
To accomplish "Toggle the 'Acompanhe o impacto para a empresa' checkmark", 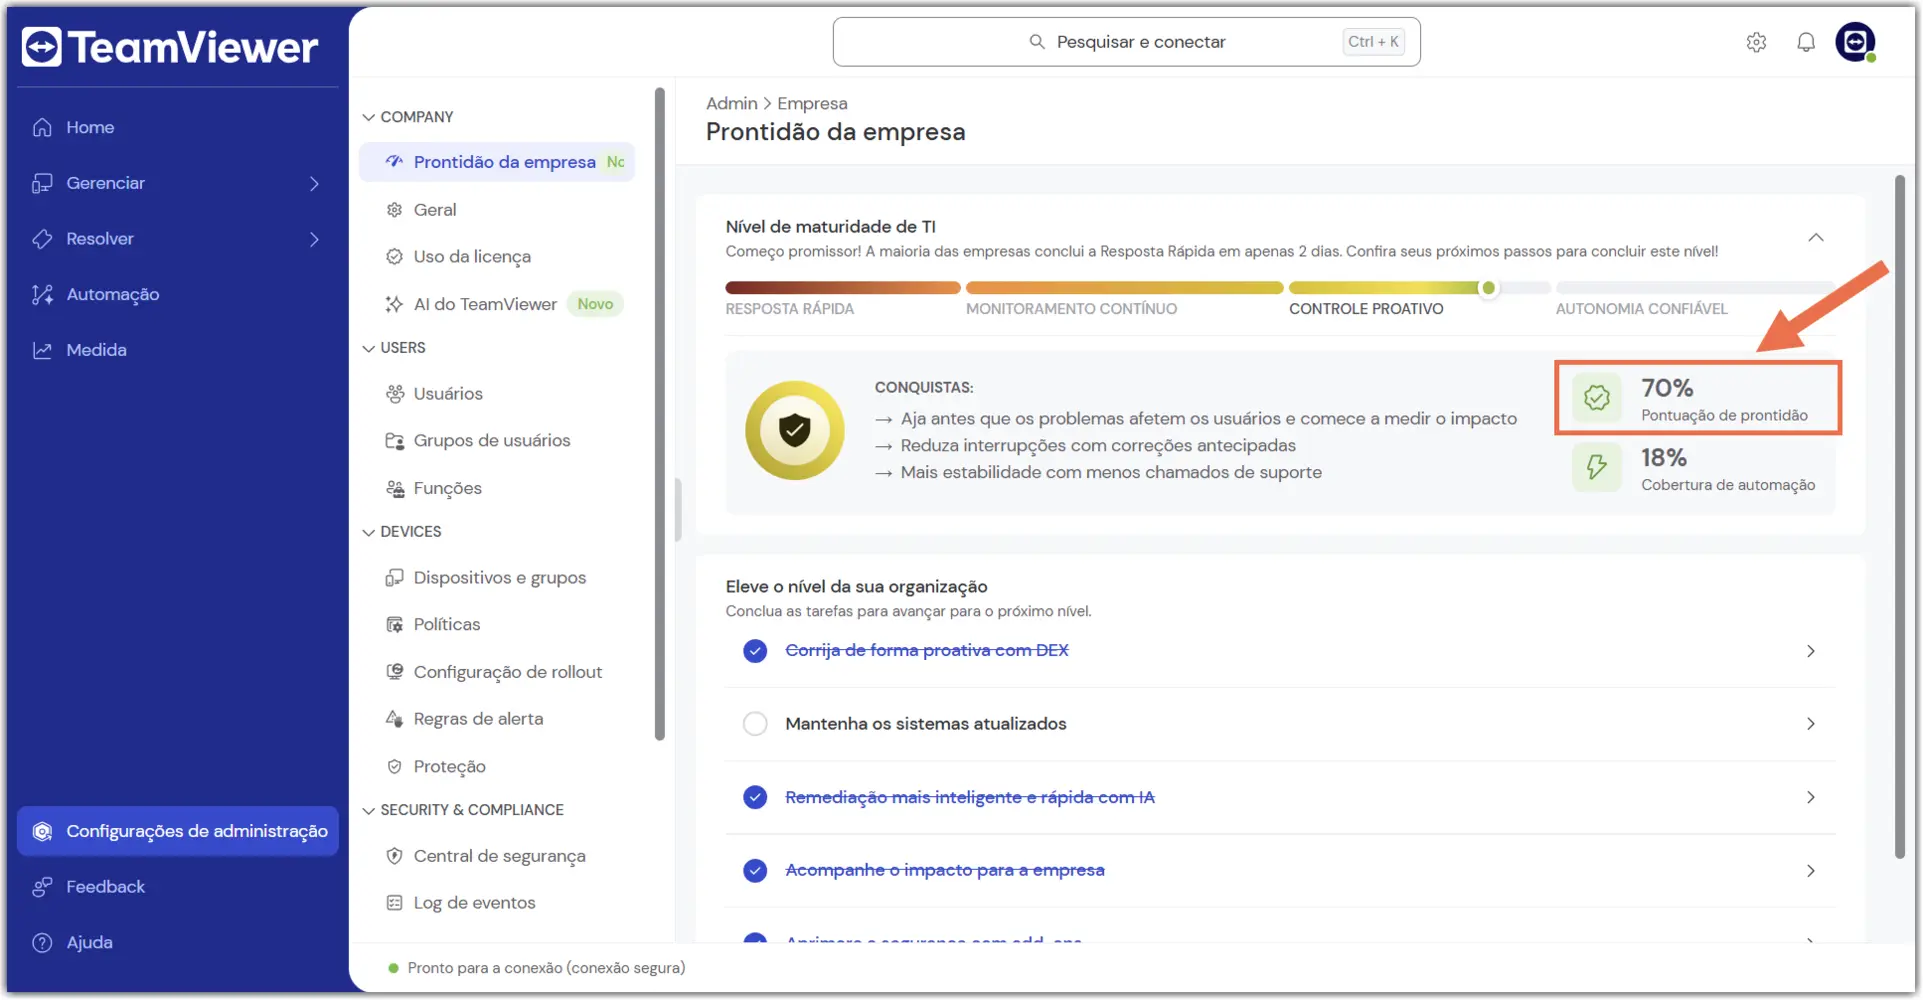I will (755, 871).
